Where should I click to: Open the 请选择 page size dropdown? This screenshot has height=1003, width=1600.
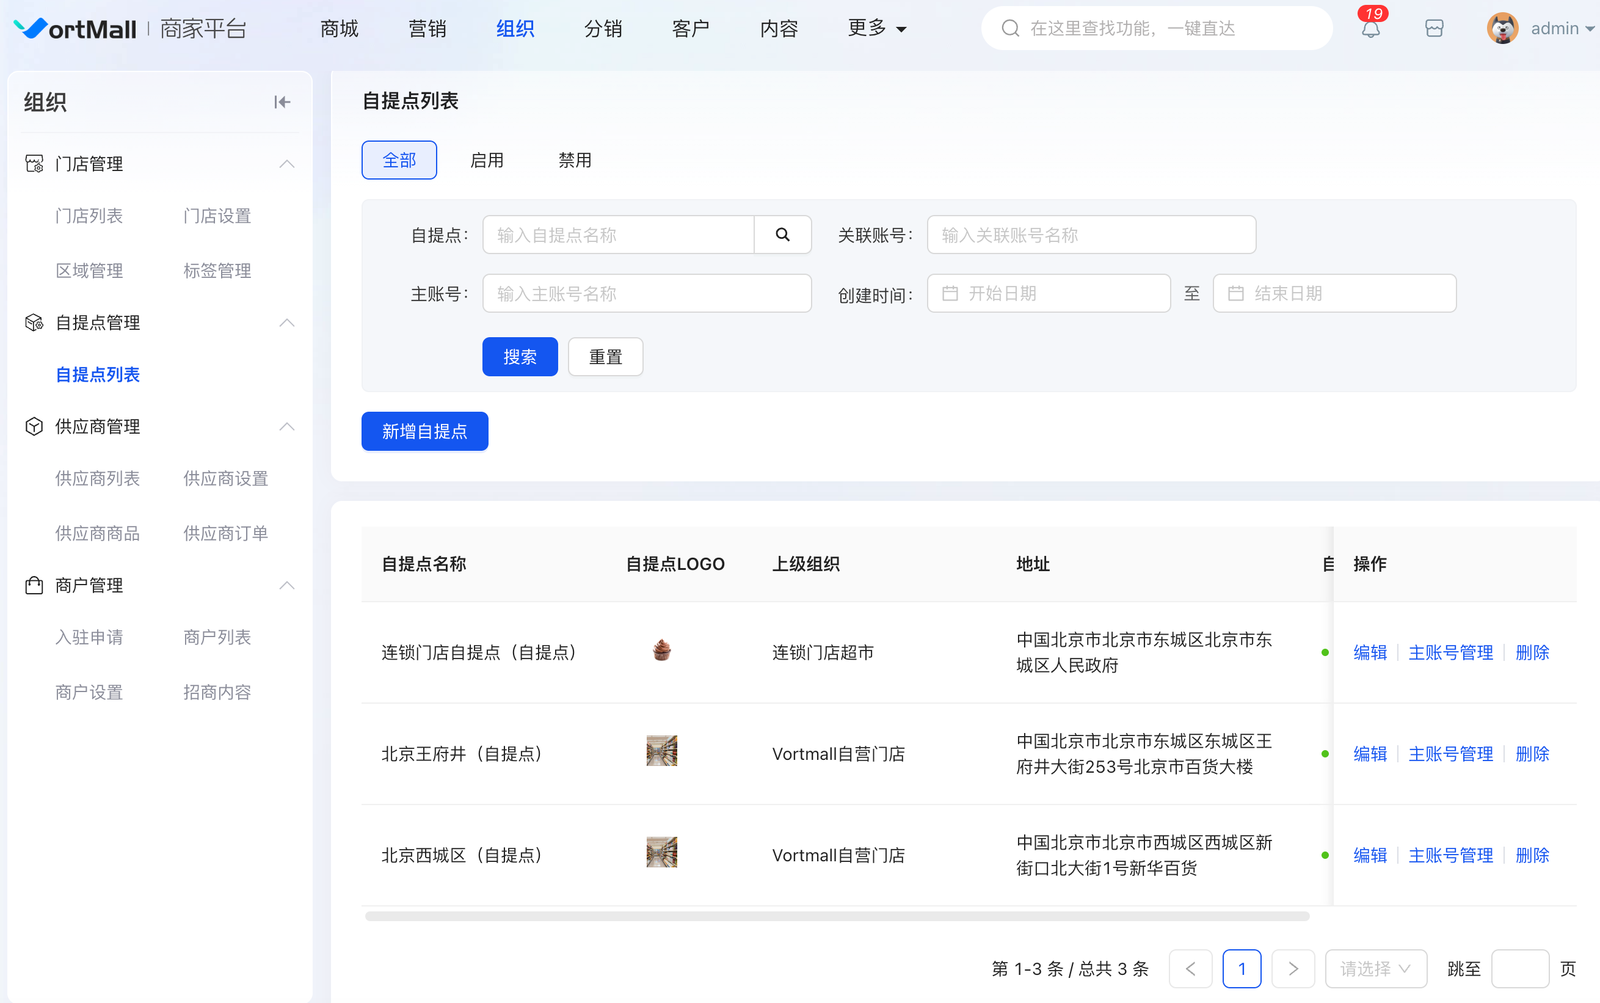1375,969
